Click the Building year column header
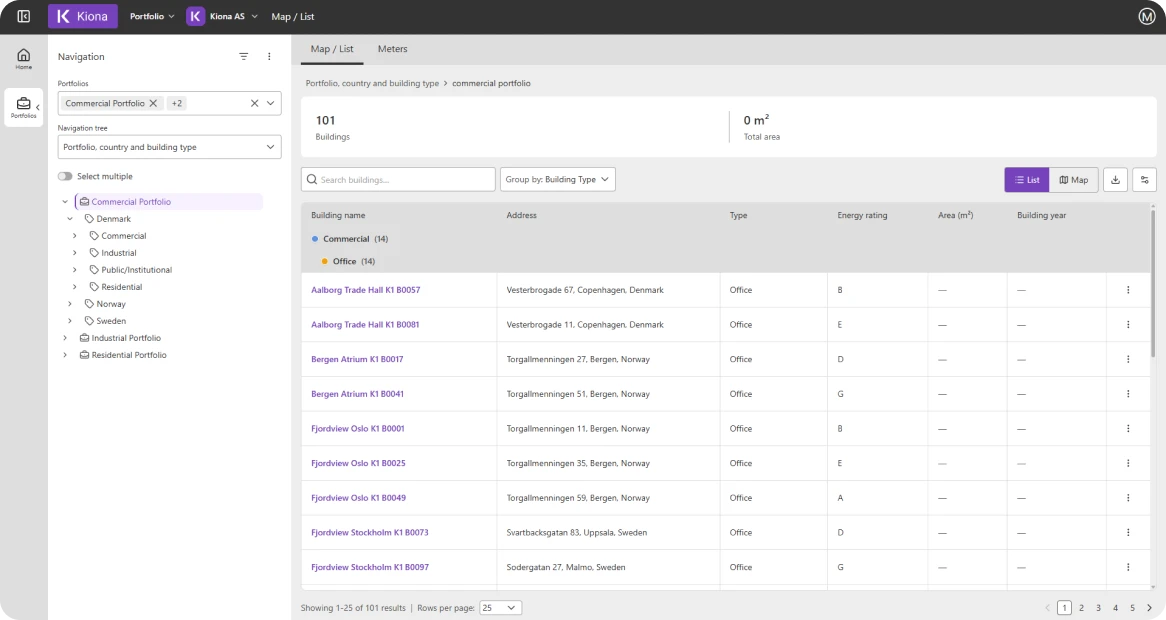The width and height of the screenshot is (1166, 620). (x=1041, y=216)
